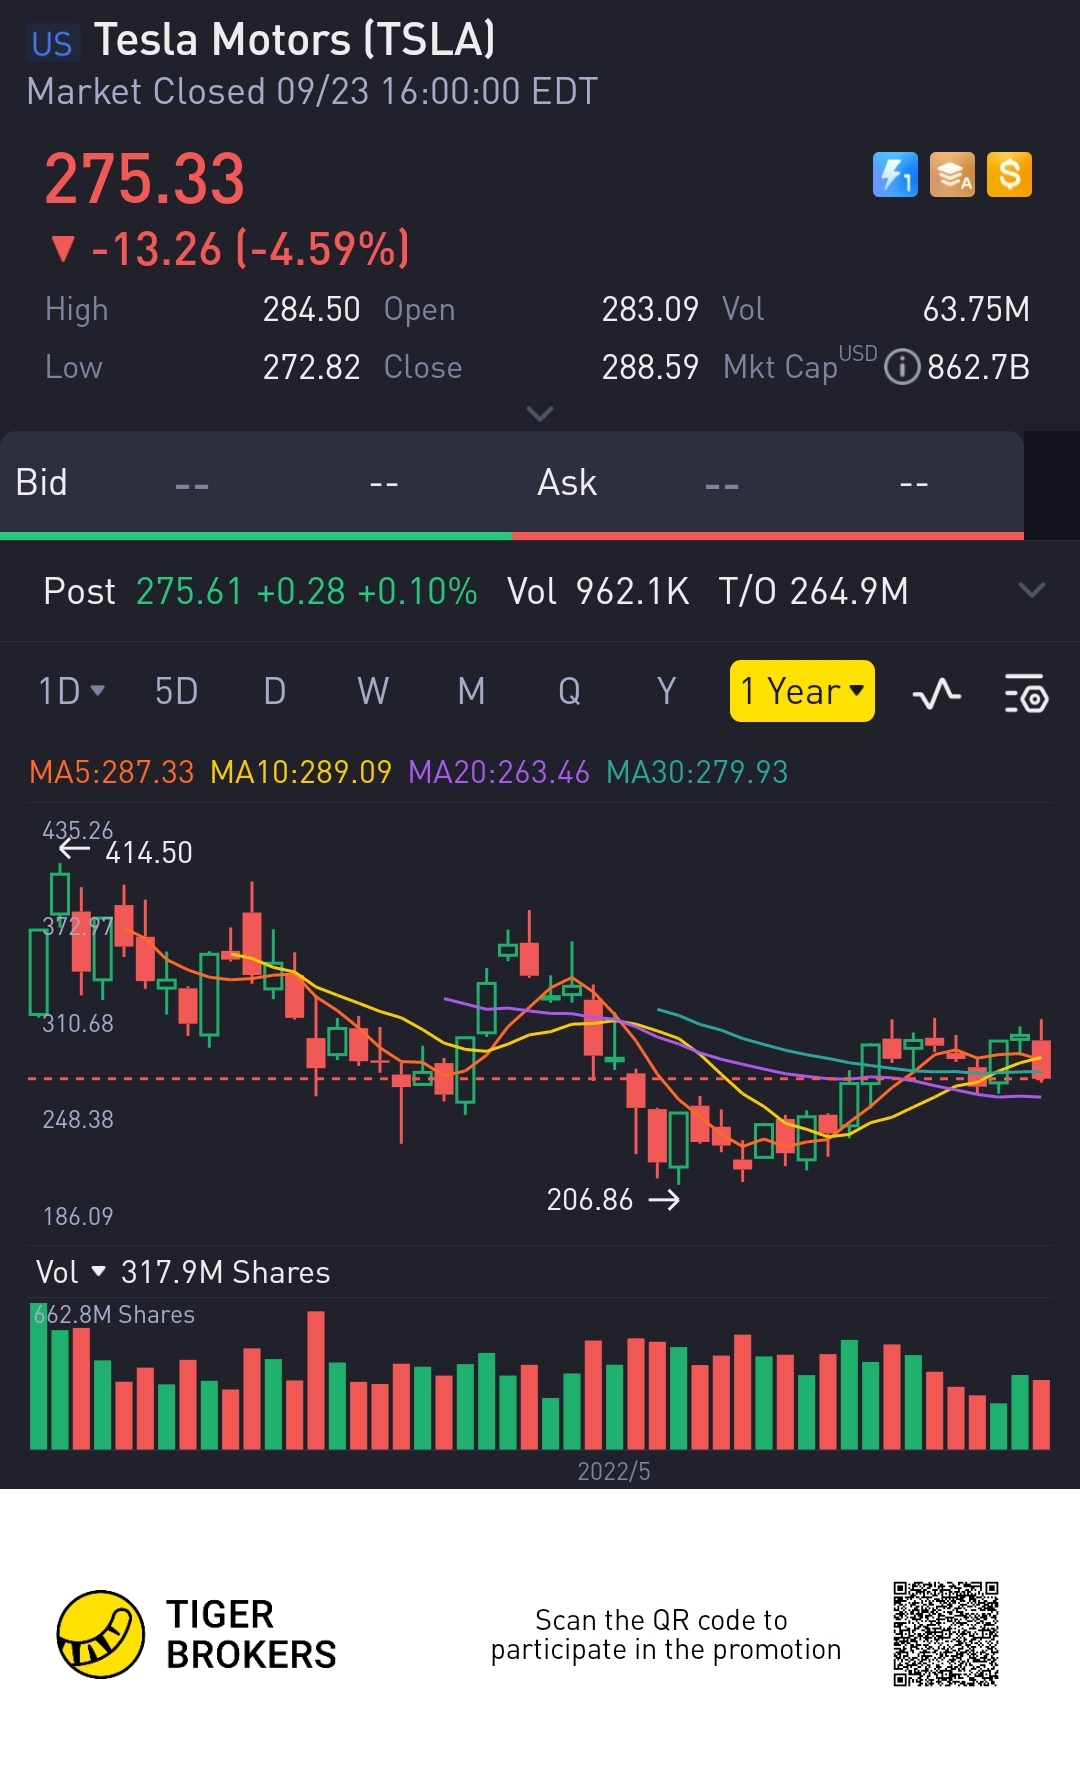Screen dimensions: 1080x1780
Task: Open the chart settings icon
Action: (1026, 693)
